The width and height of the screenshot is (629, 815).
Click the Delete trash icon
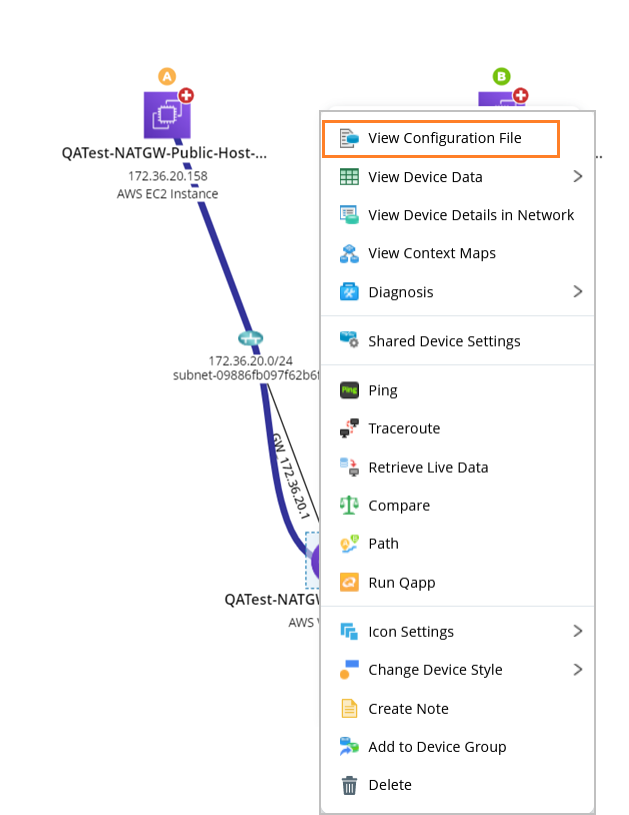tap(349, 786)
